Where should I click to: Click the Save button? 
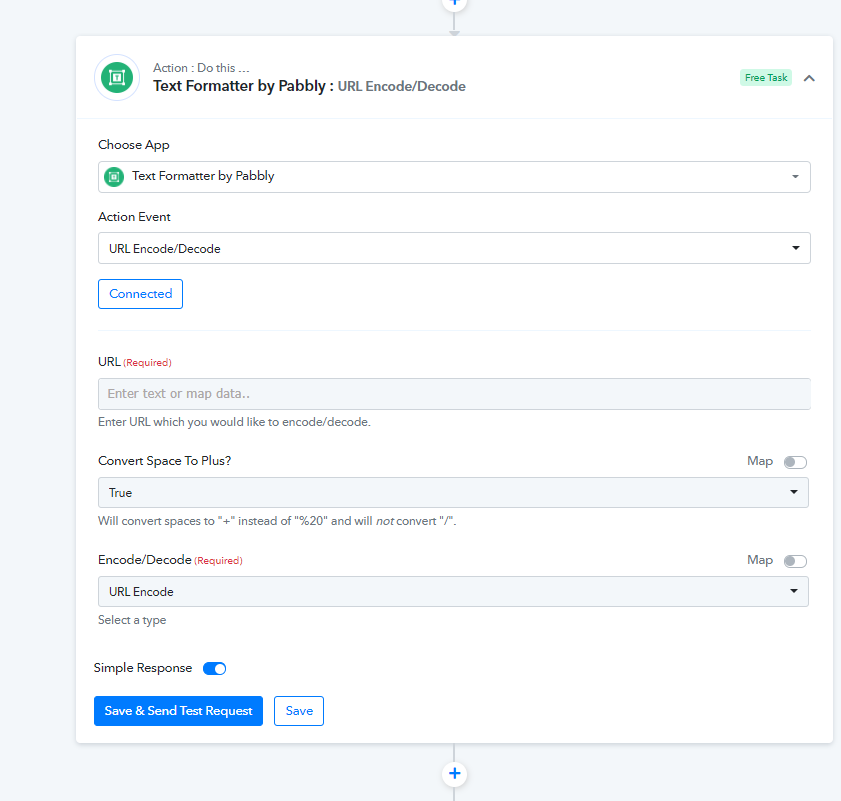(x=299, y=711)
